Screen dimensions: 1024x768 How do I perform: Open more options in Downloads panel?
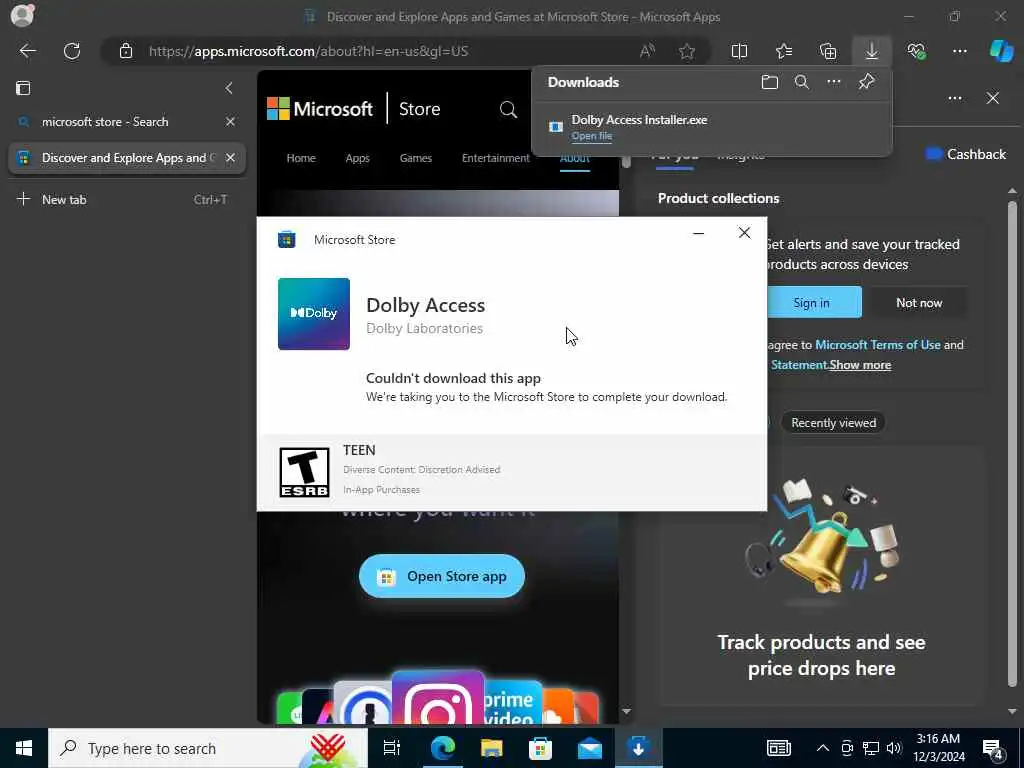click(x=834, y=82)
